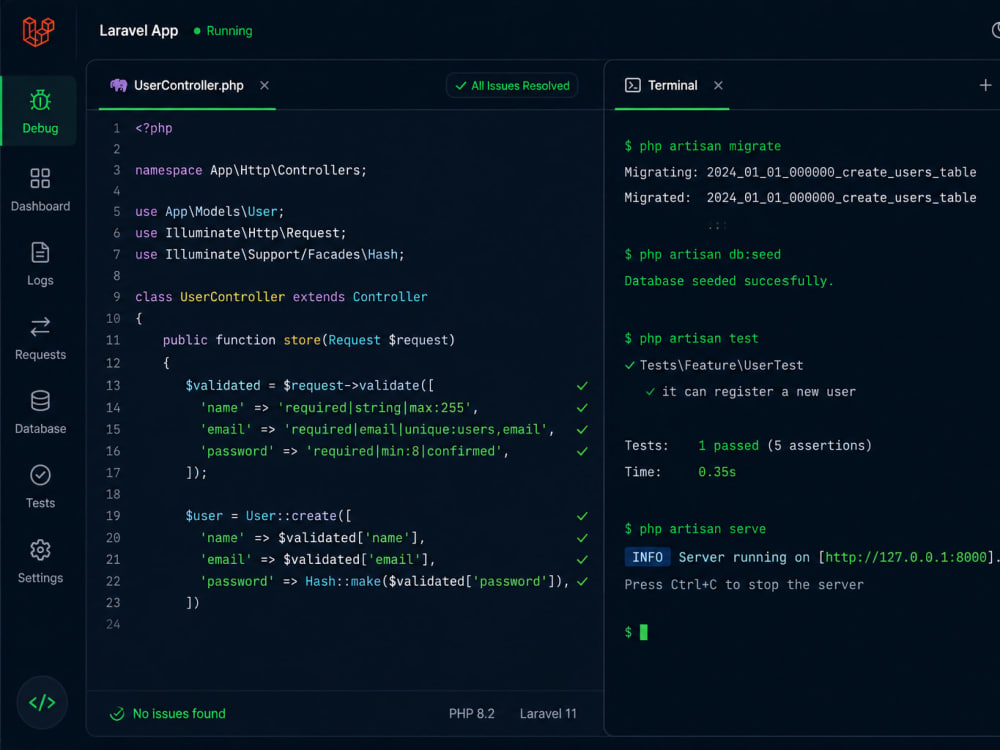Click the green Running status dot

pyautogui.click(x=197, y=31)
